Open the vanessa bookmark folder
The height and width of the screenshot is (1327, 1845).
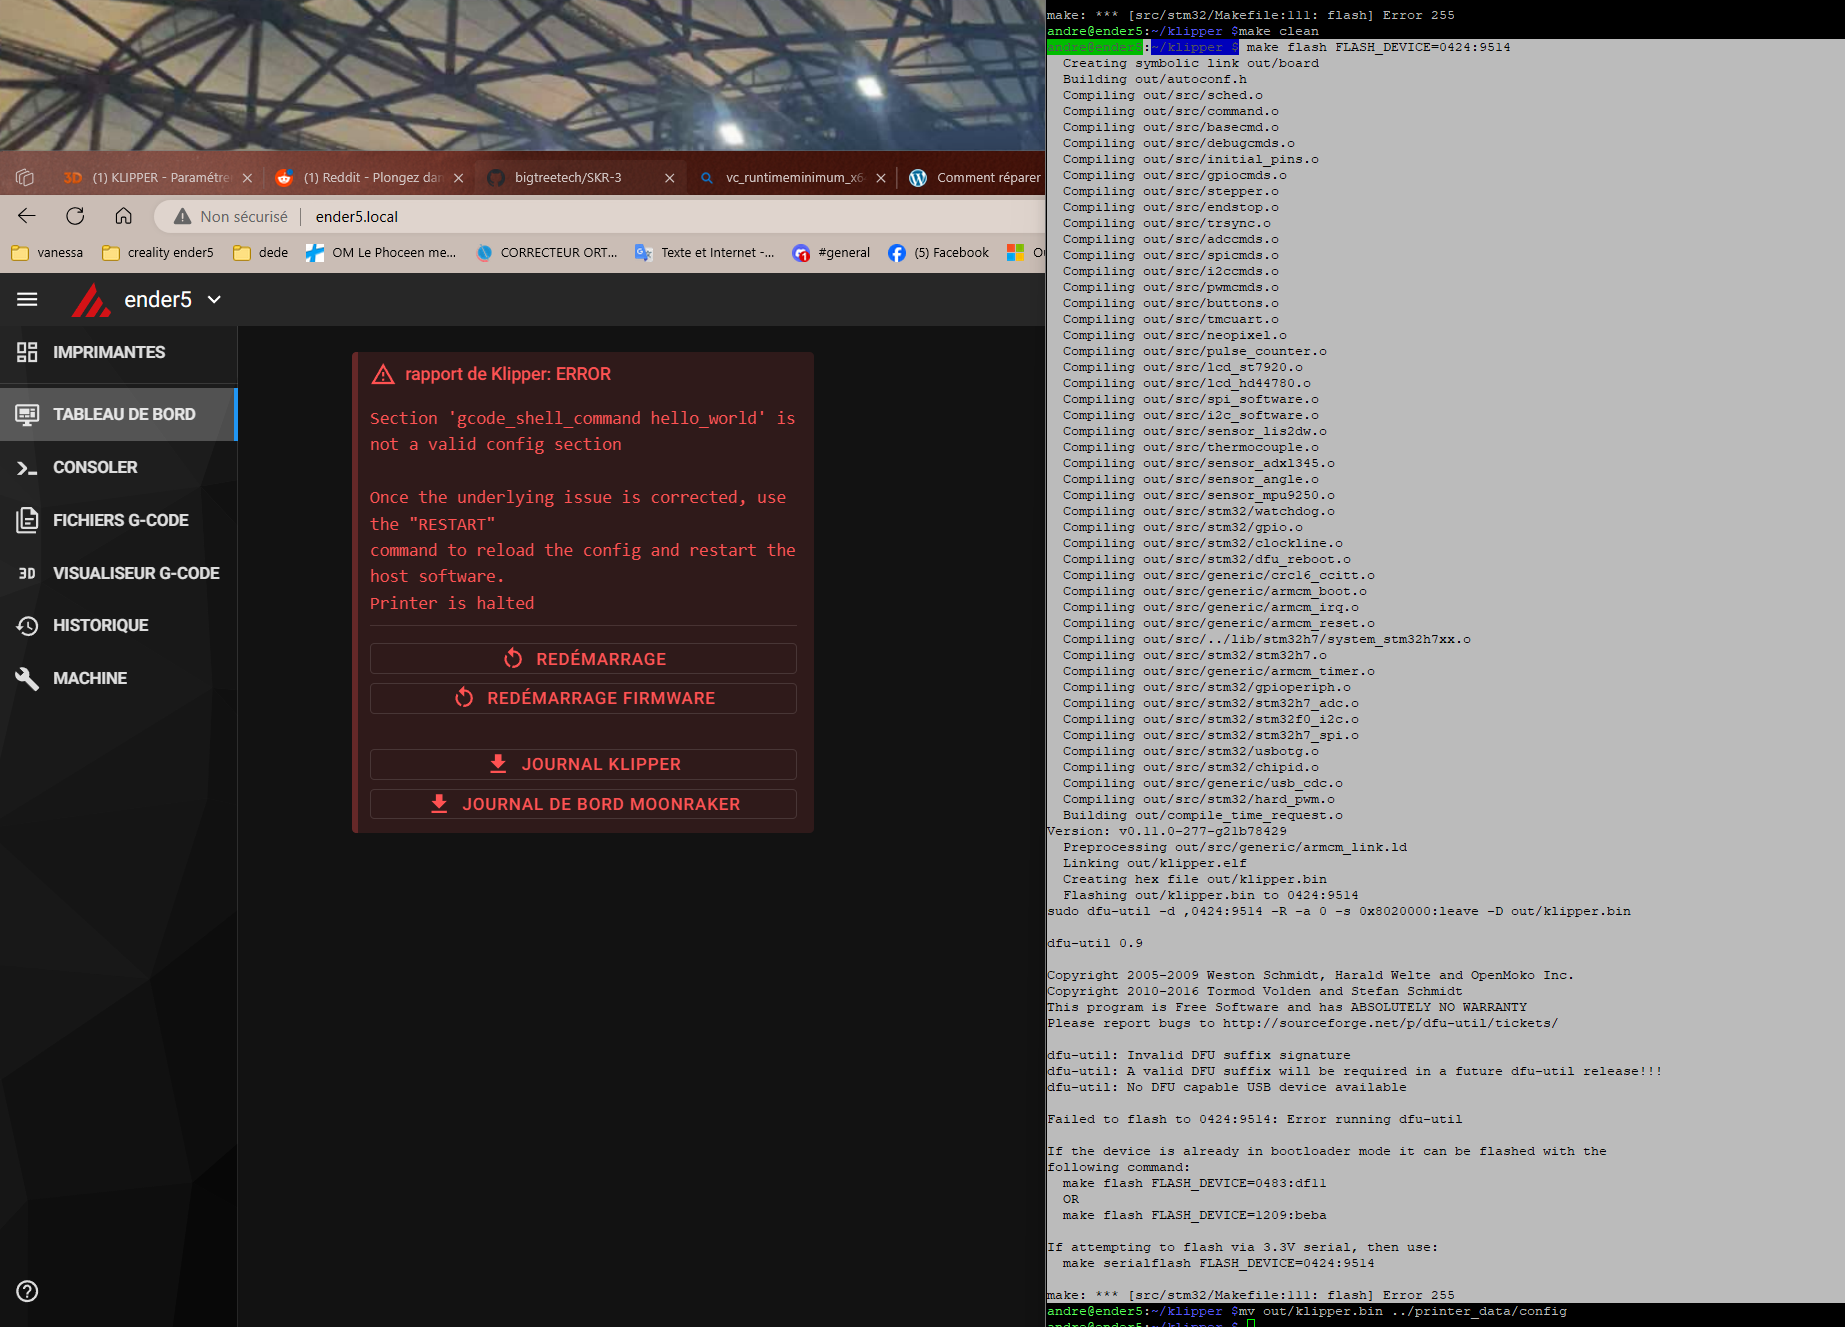tap(48, 253)
